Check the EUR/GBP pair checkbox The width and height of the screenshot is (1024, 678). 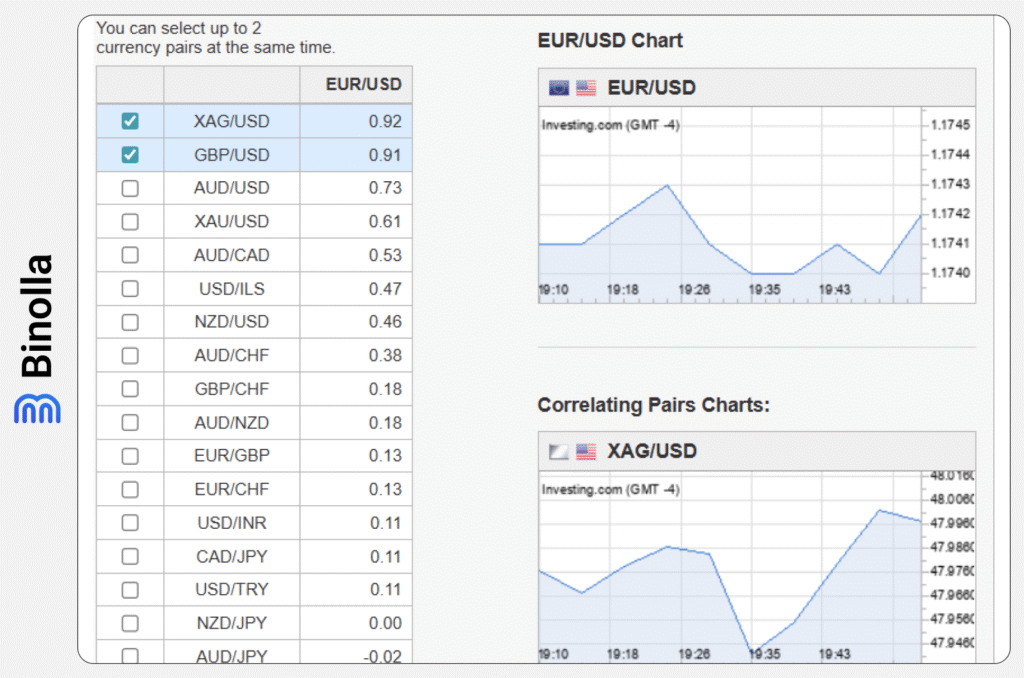click(130, 456)
